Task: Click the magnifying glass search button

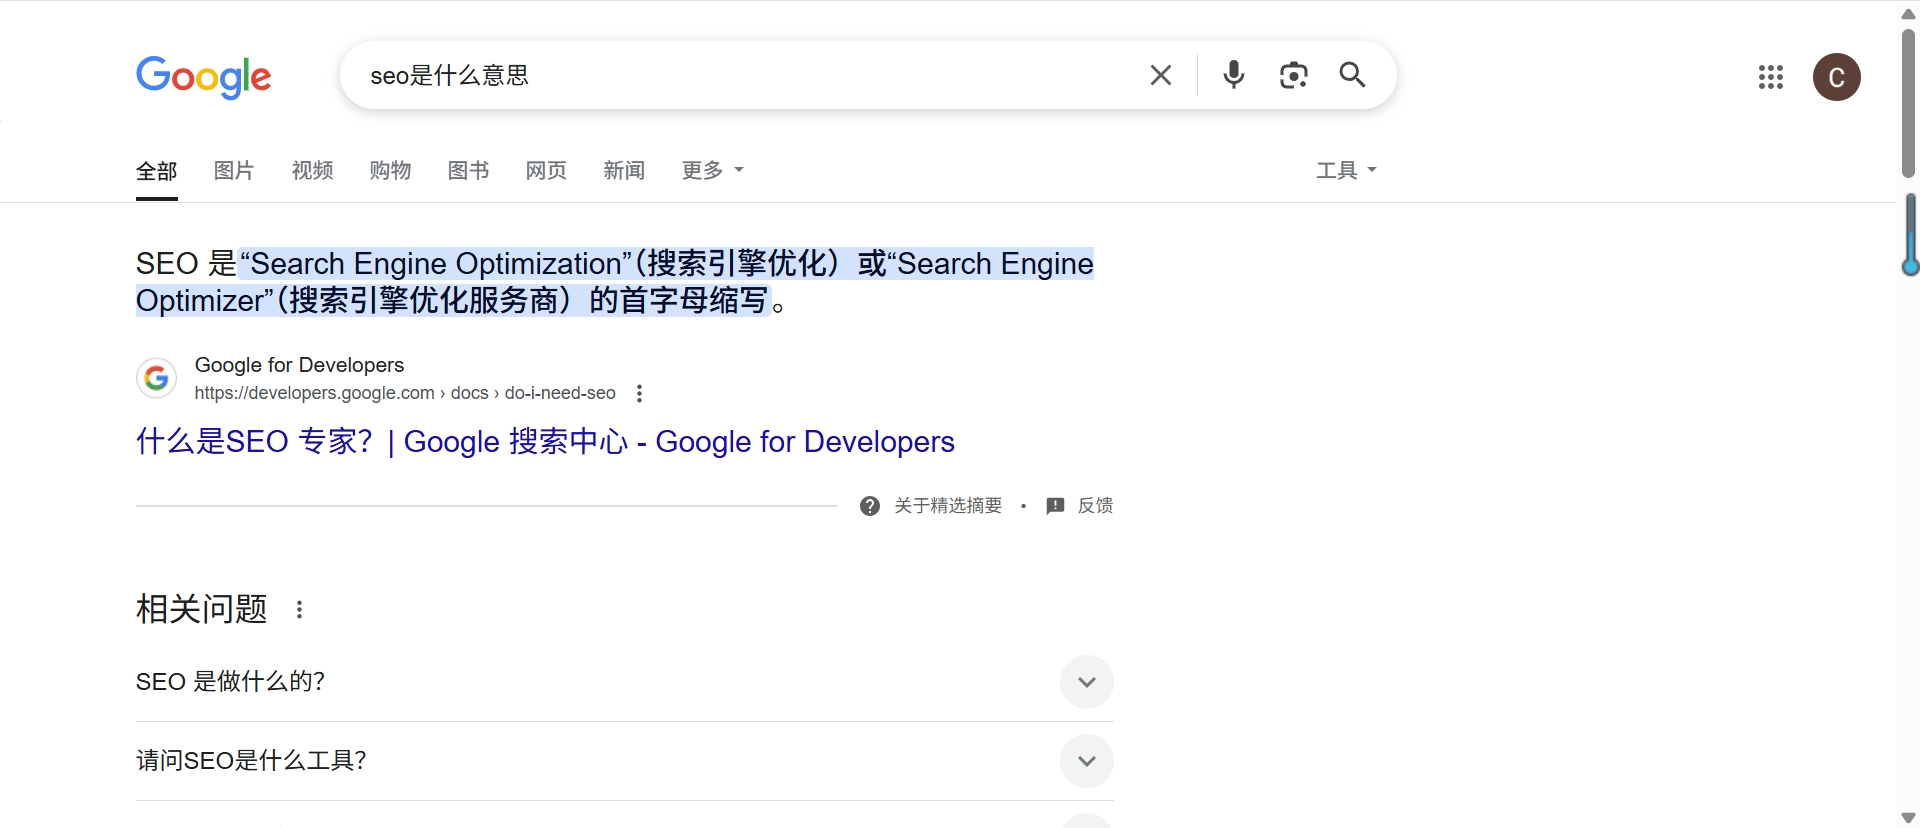Action: click(x=1352, y=75)
